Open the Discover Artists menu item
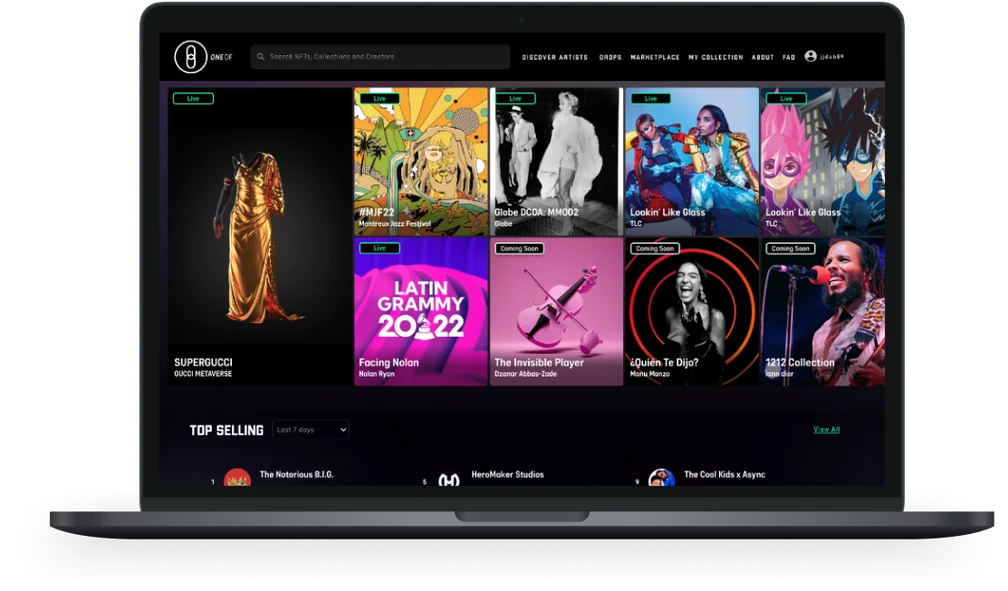 coord(555,57)
